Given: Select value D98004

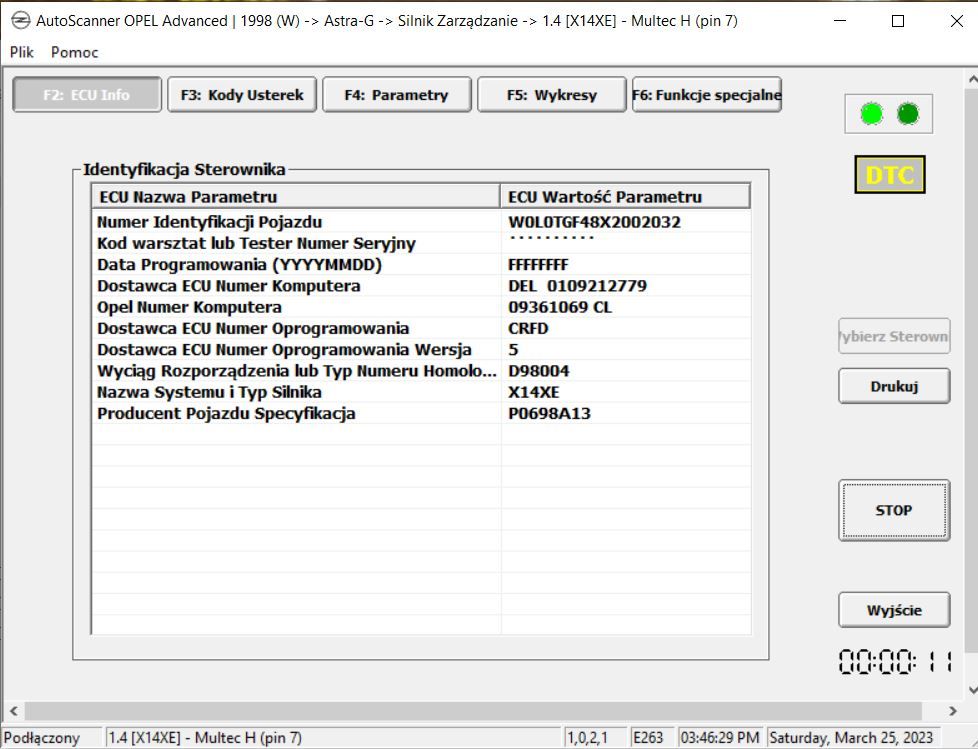Looking at the screenshot, I should point(538,370).
